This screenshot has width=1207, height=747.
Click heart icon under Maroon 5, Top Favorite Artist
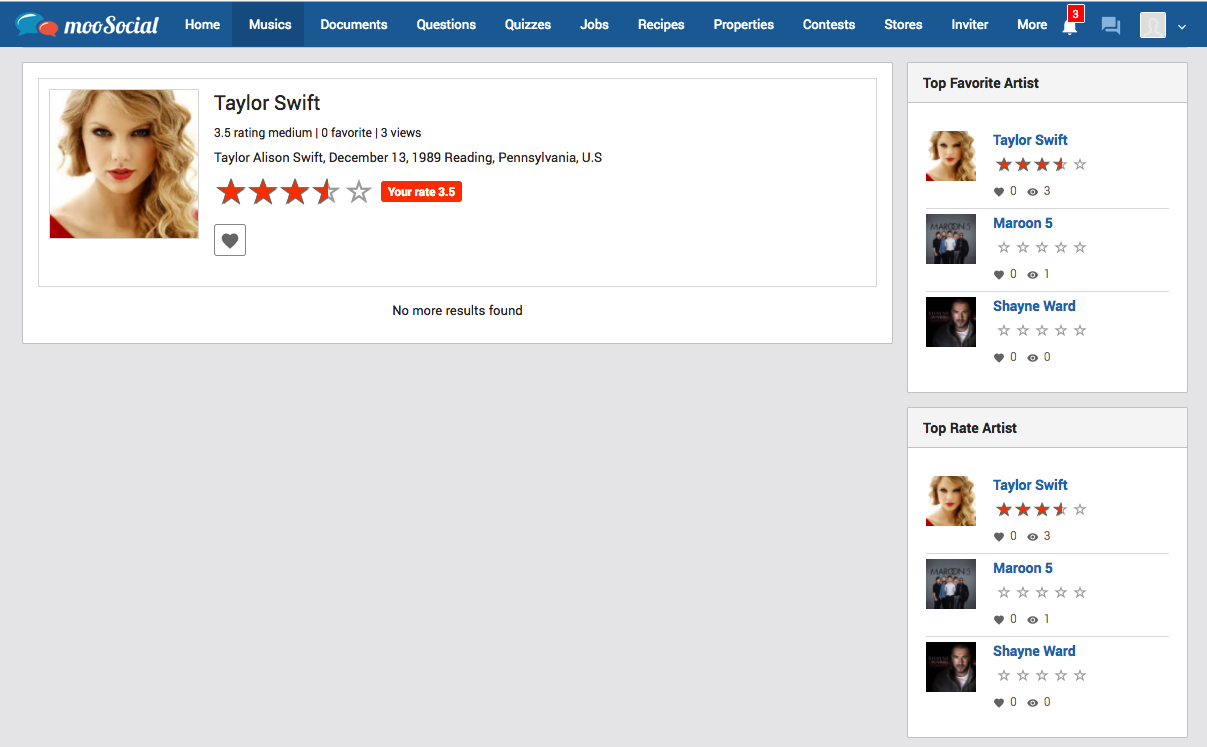pos(999,275)
